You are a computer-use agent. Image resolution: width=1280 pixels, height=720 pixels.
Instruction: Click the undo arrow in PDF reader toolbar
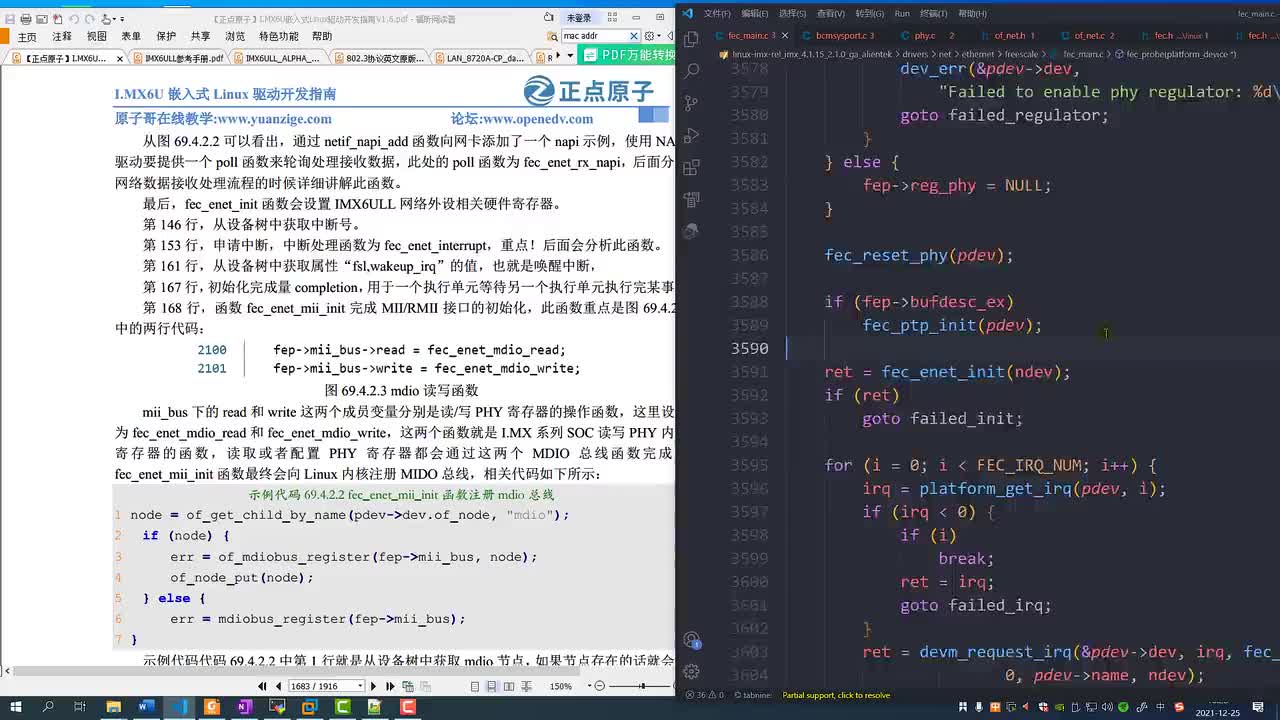coord(73,19)
